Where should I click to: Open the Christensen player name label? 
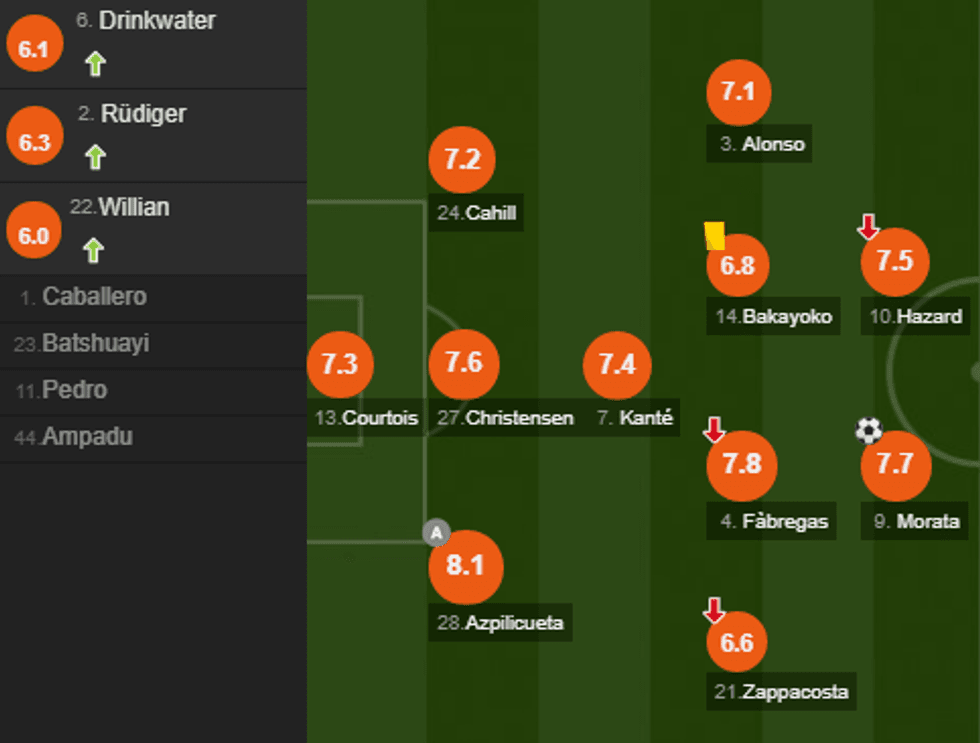(505, 418)
